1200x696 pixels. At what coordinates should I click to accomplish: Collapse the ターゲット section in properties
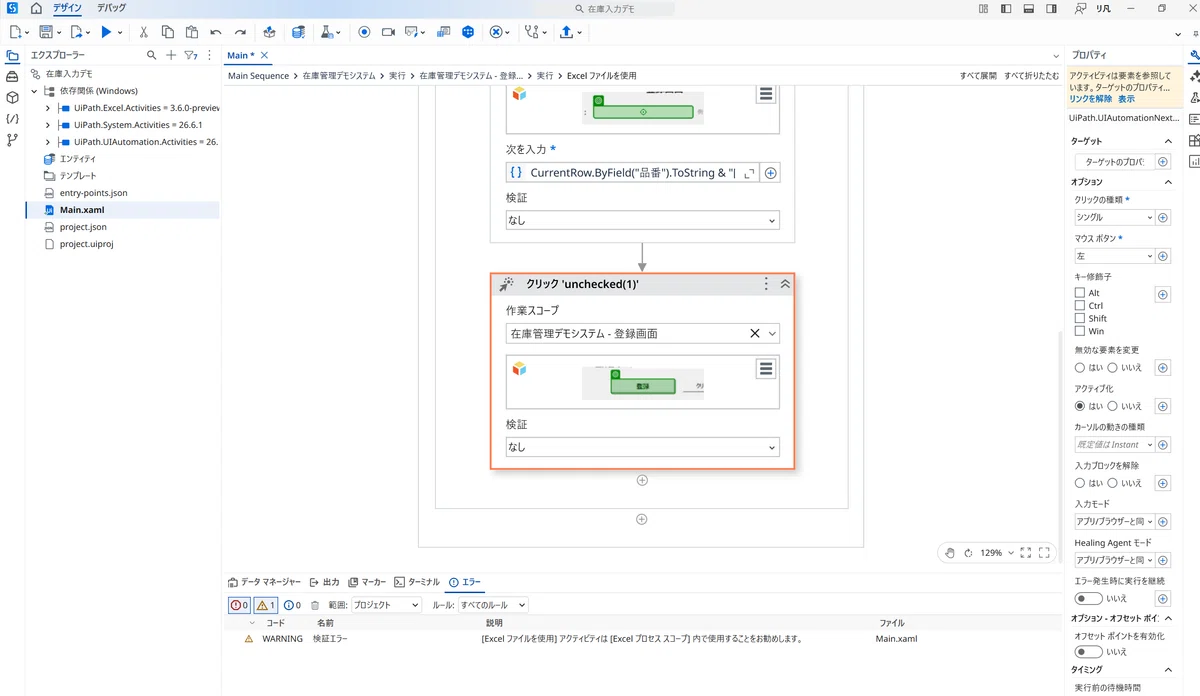point(1168,142)
